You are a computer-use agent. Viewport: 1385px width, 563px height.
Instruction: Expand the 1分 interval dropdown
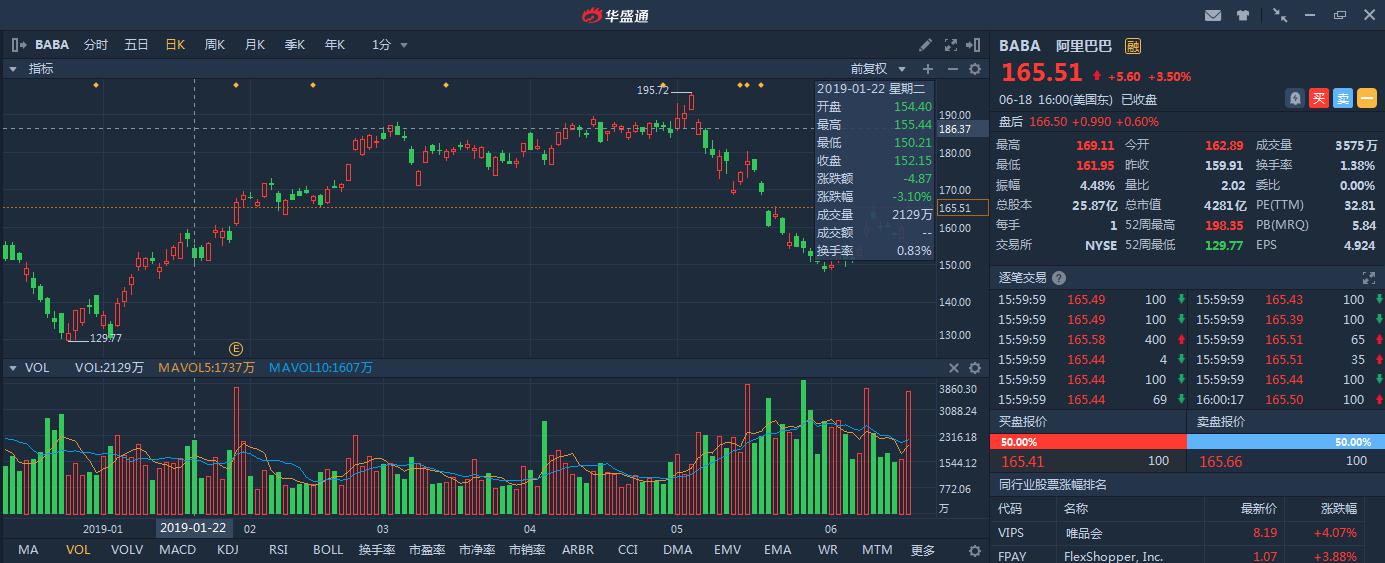click(x=390, y=45)
